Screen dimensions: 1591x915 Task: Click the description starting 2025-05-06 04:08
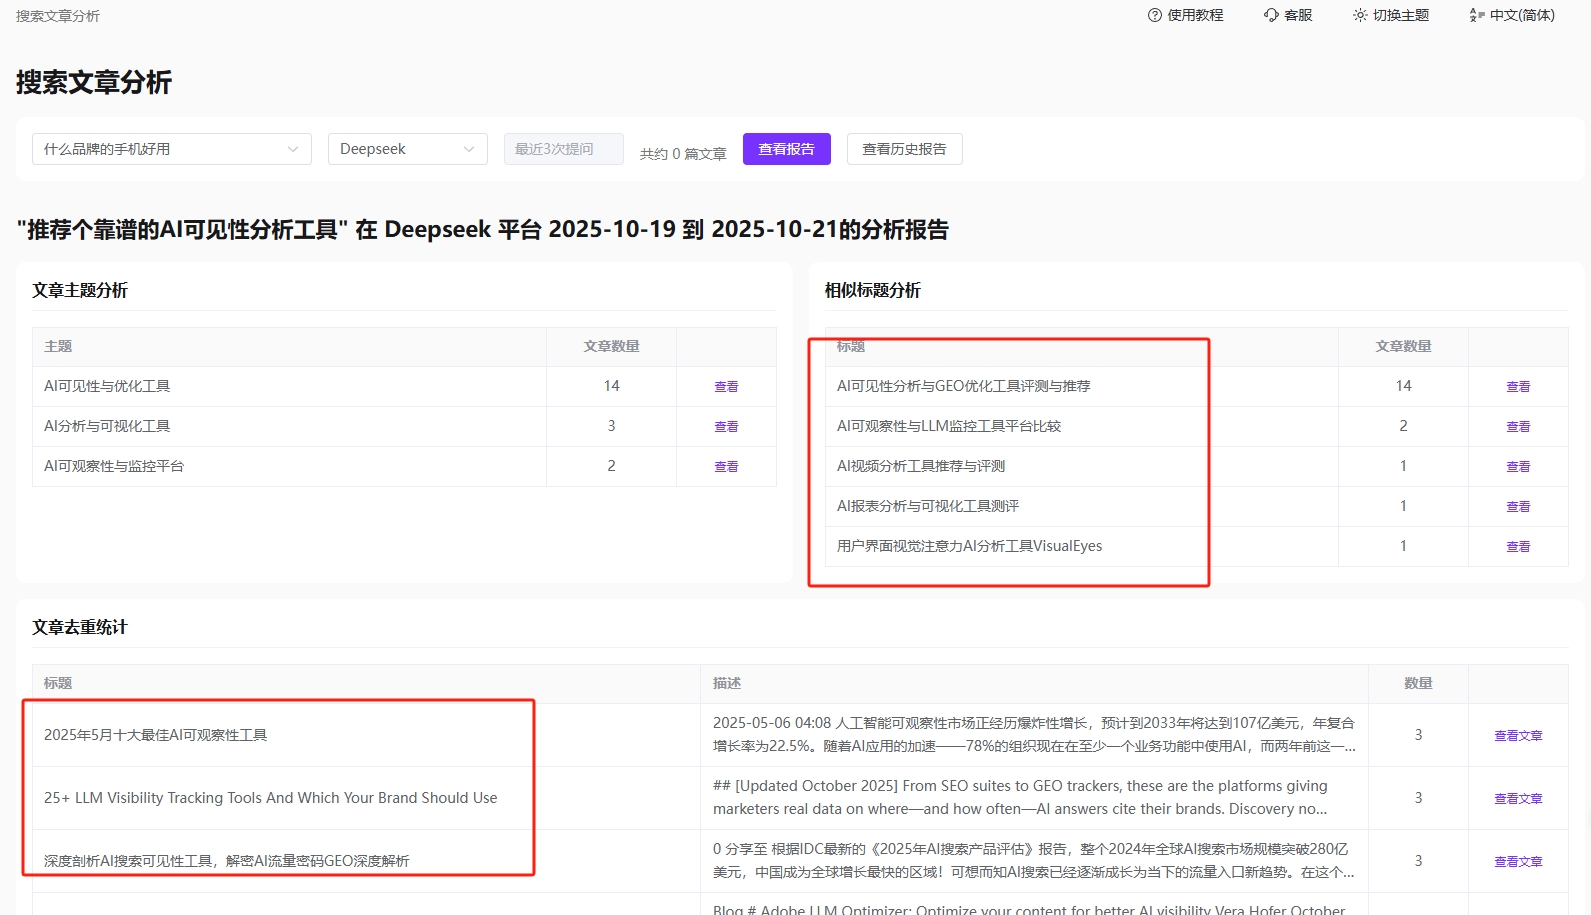click(1034, 735)
